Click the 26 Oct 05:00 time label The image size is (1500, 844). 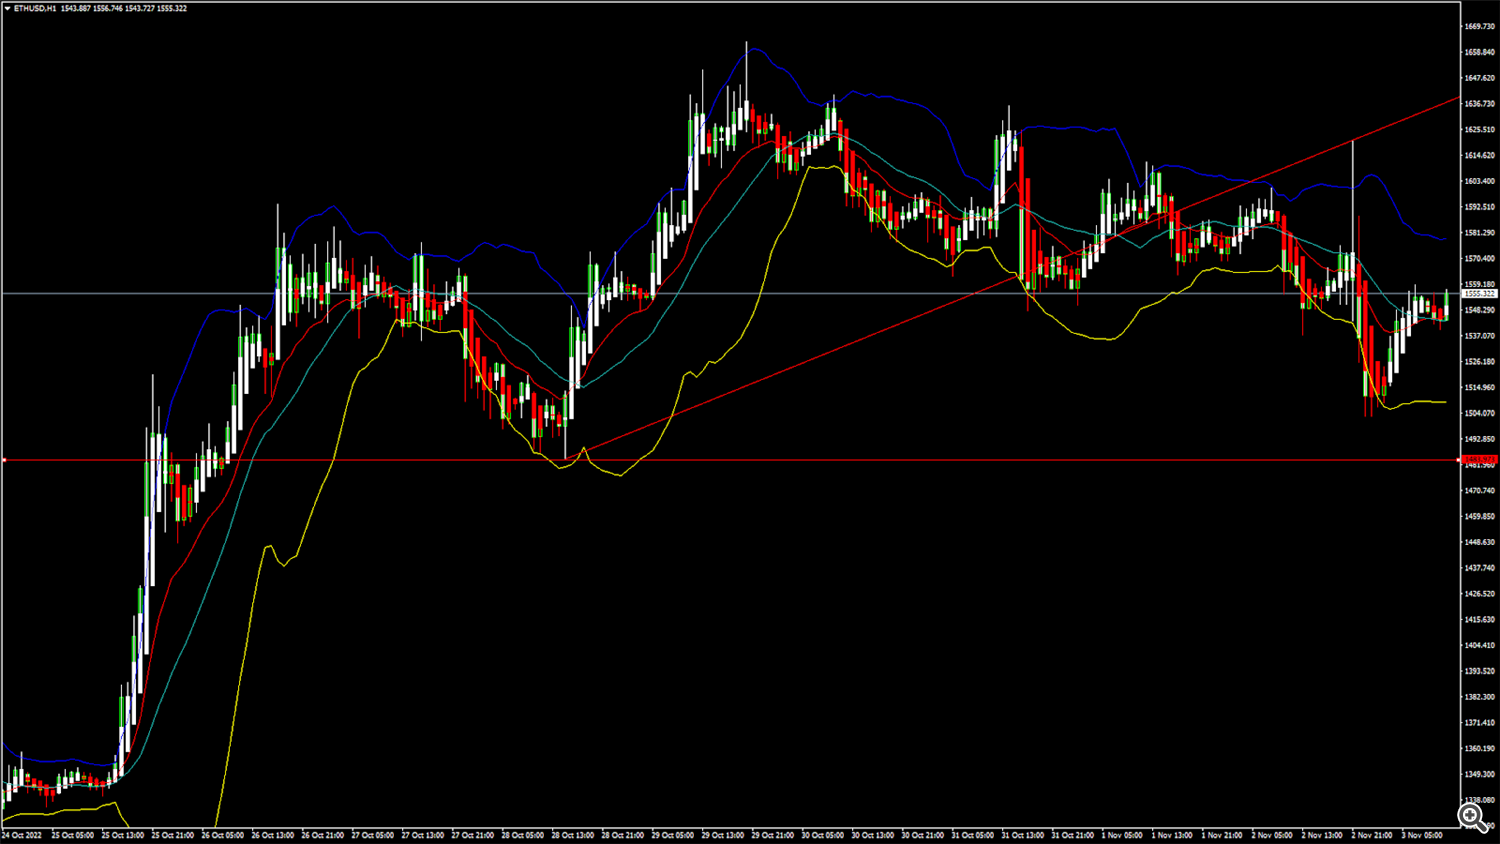[x=222, y=835]
